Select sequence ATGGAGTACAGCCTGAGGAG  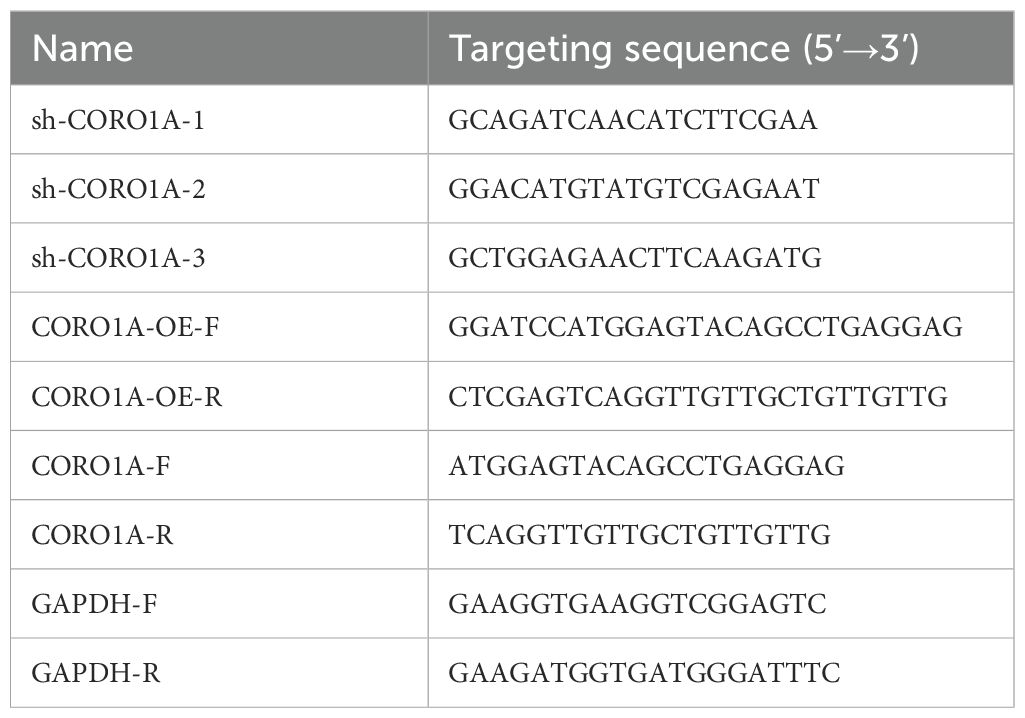click(647, 466)
